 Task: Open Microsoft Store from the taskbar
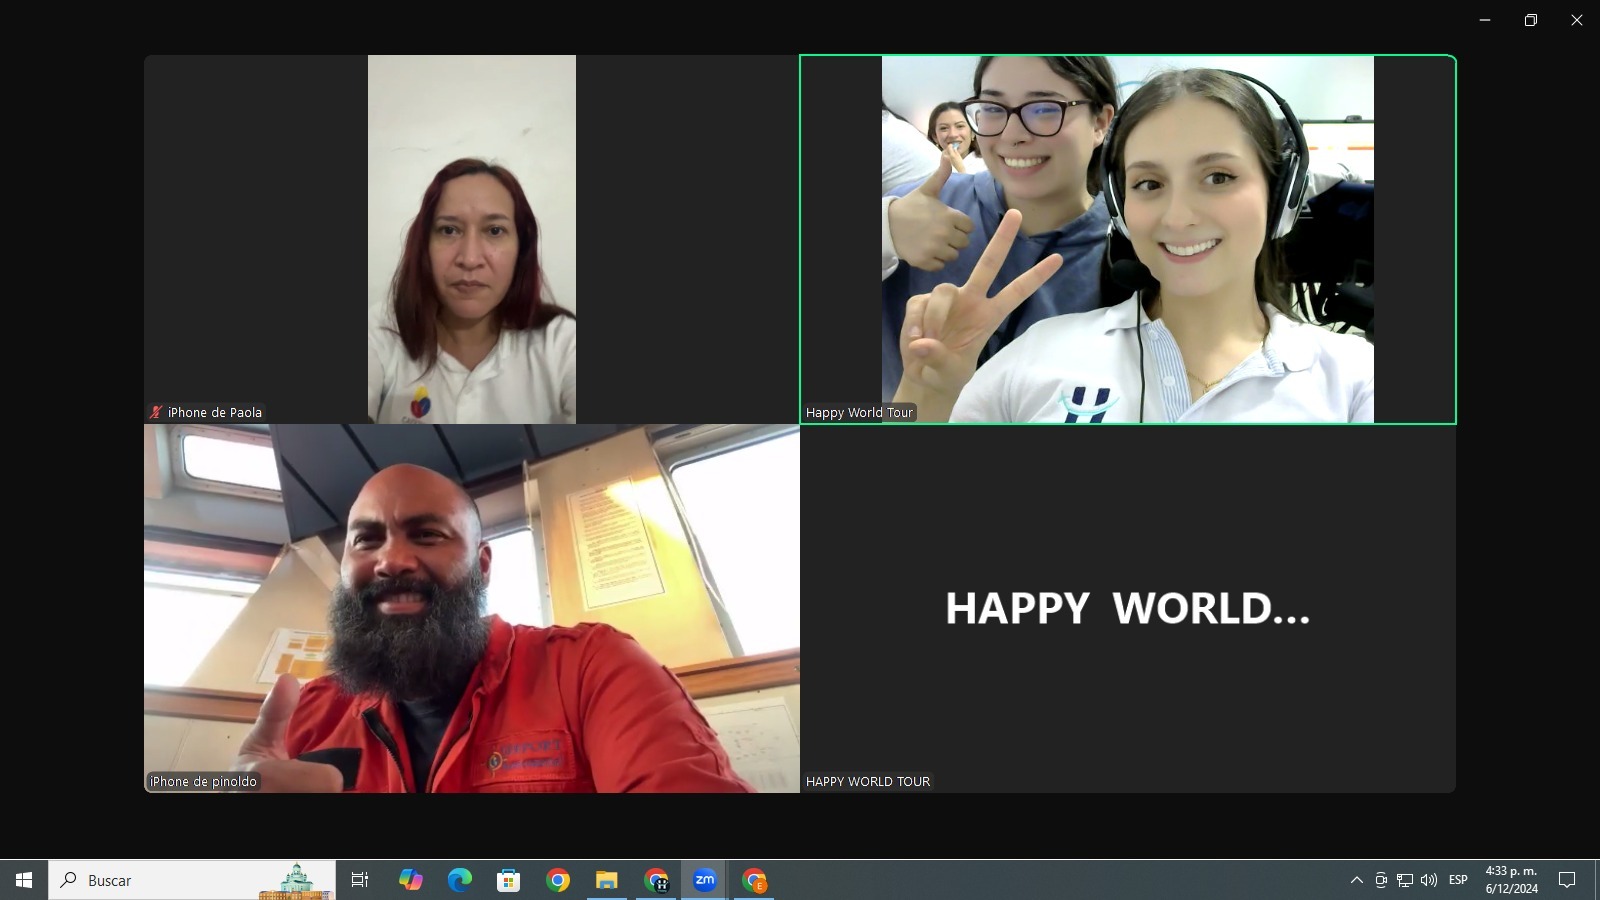(x=508, y=880)
